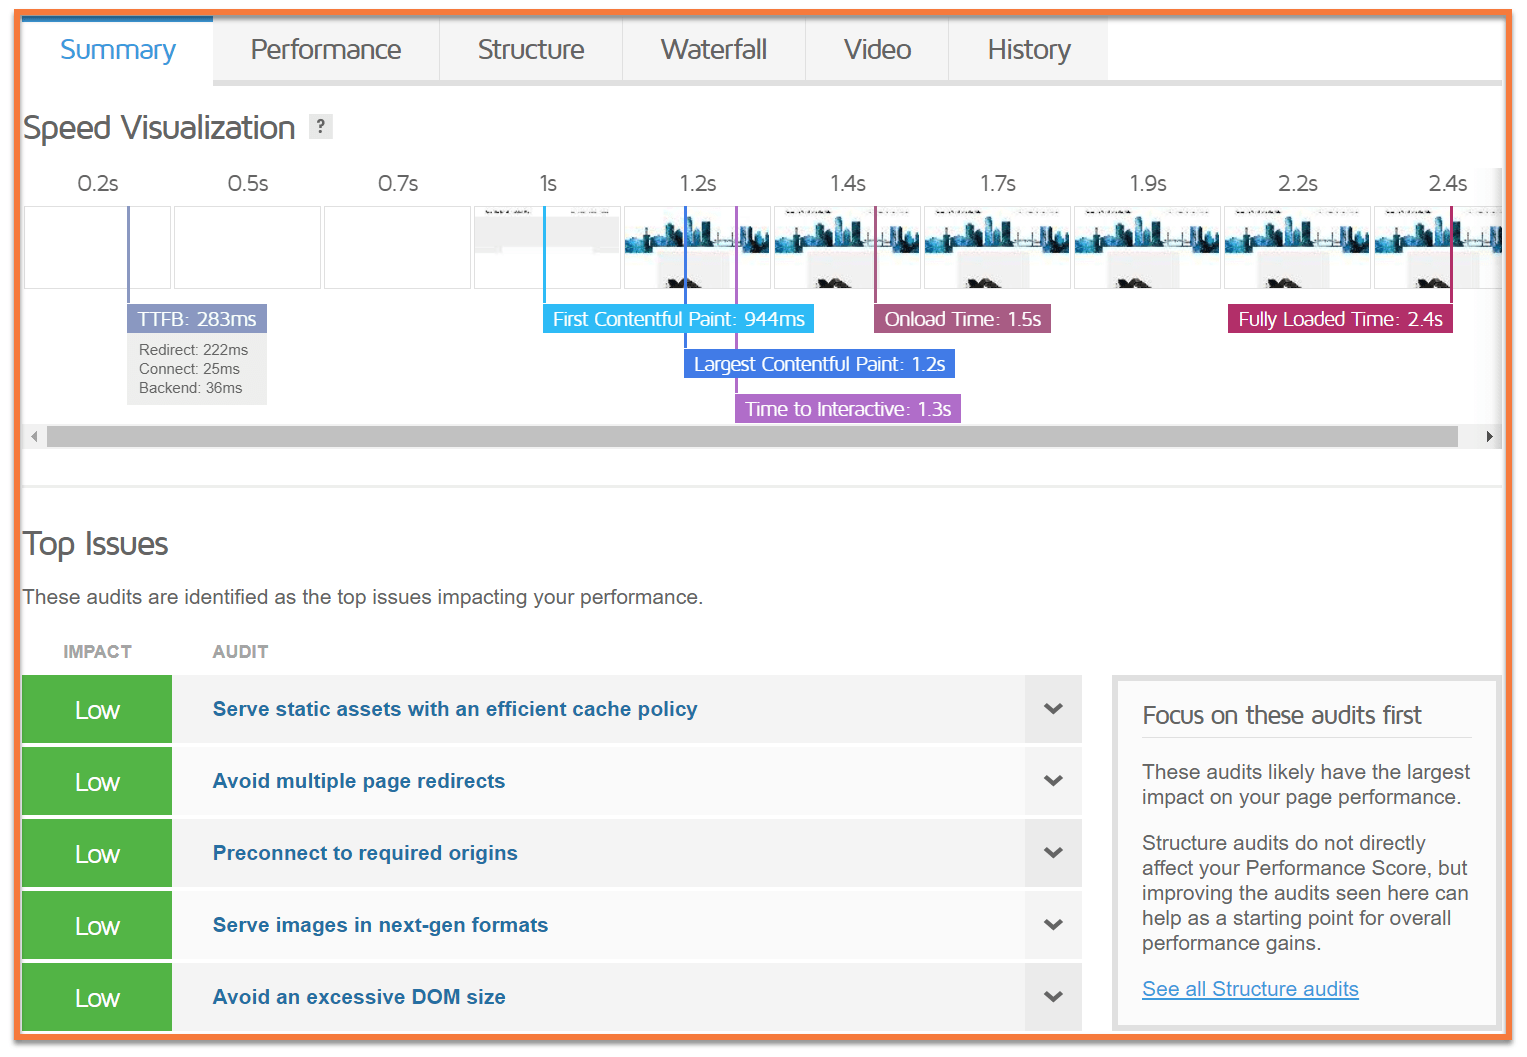
Task: Expand the Avoid multiple page redirects chevron
Action: coord(1052,781)
